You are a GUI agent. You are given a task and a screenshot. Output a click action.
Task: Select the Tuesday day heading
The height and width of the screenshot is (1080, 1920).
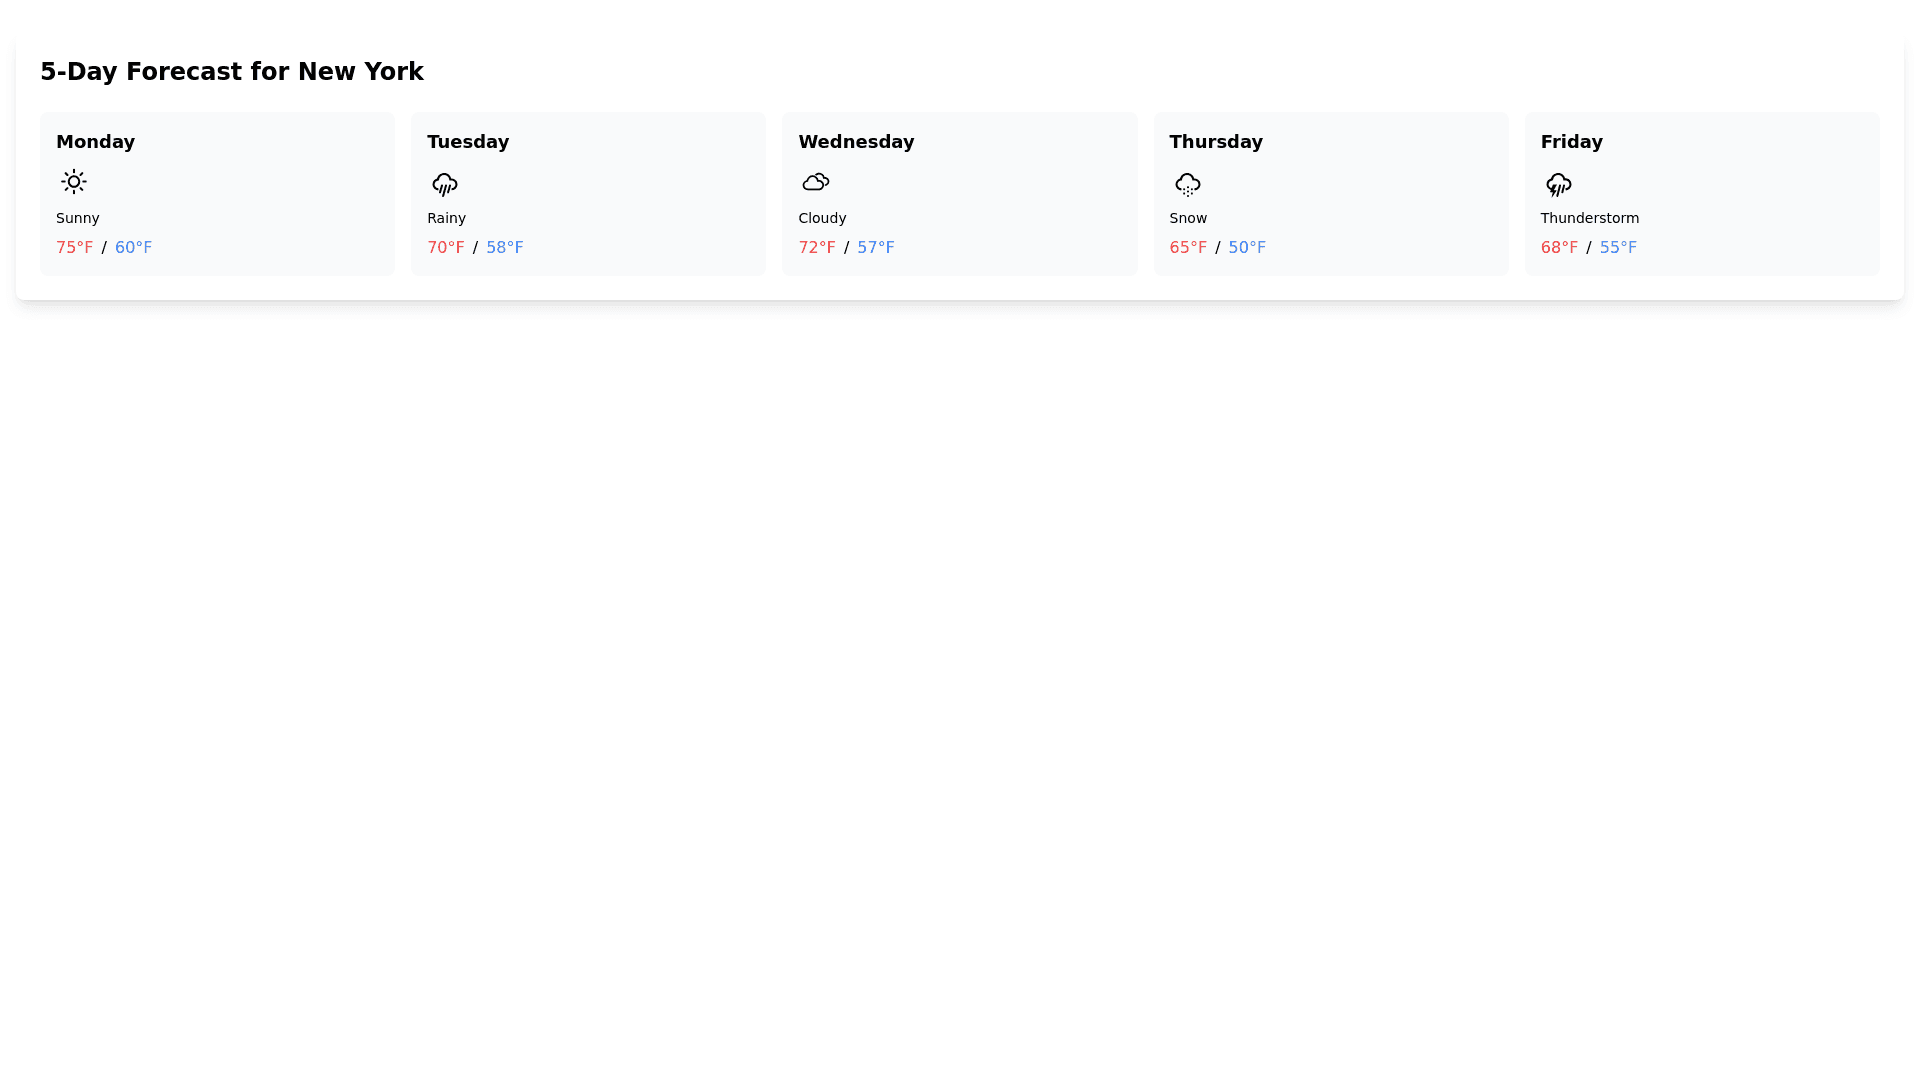[467, 142]
